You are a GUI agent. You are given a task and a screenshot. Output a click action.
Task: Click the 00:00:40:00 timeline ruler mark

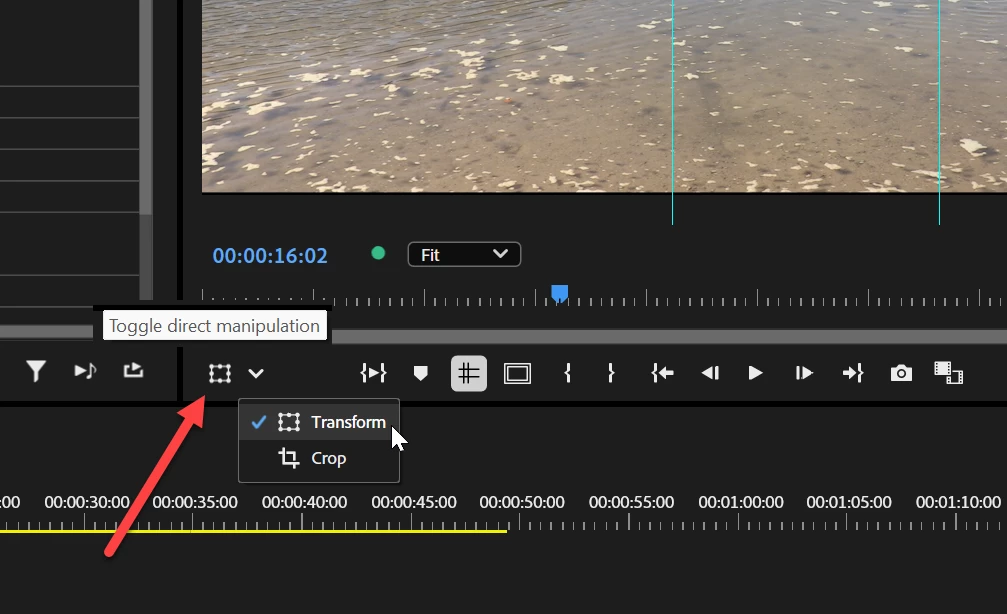click(x=304, y=502)
